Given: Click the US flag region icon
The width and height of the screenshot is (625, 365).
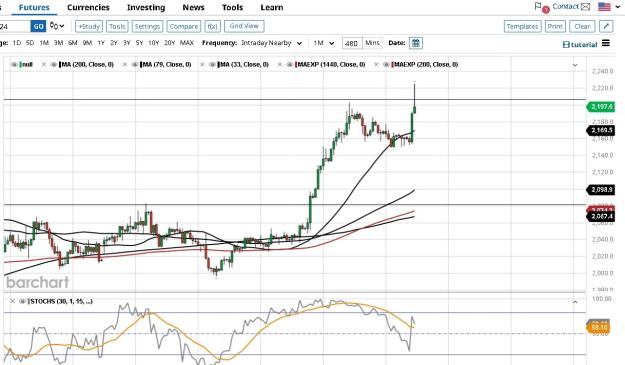Looking at the screenshot, I should coord(604,7).
